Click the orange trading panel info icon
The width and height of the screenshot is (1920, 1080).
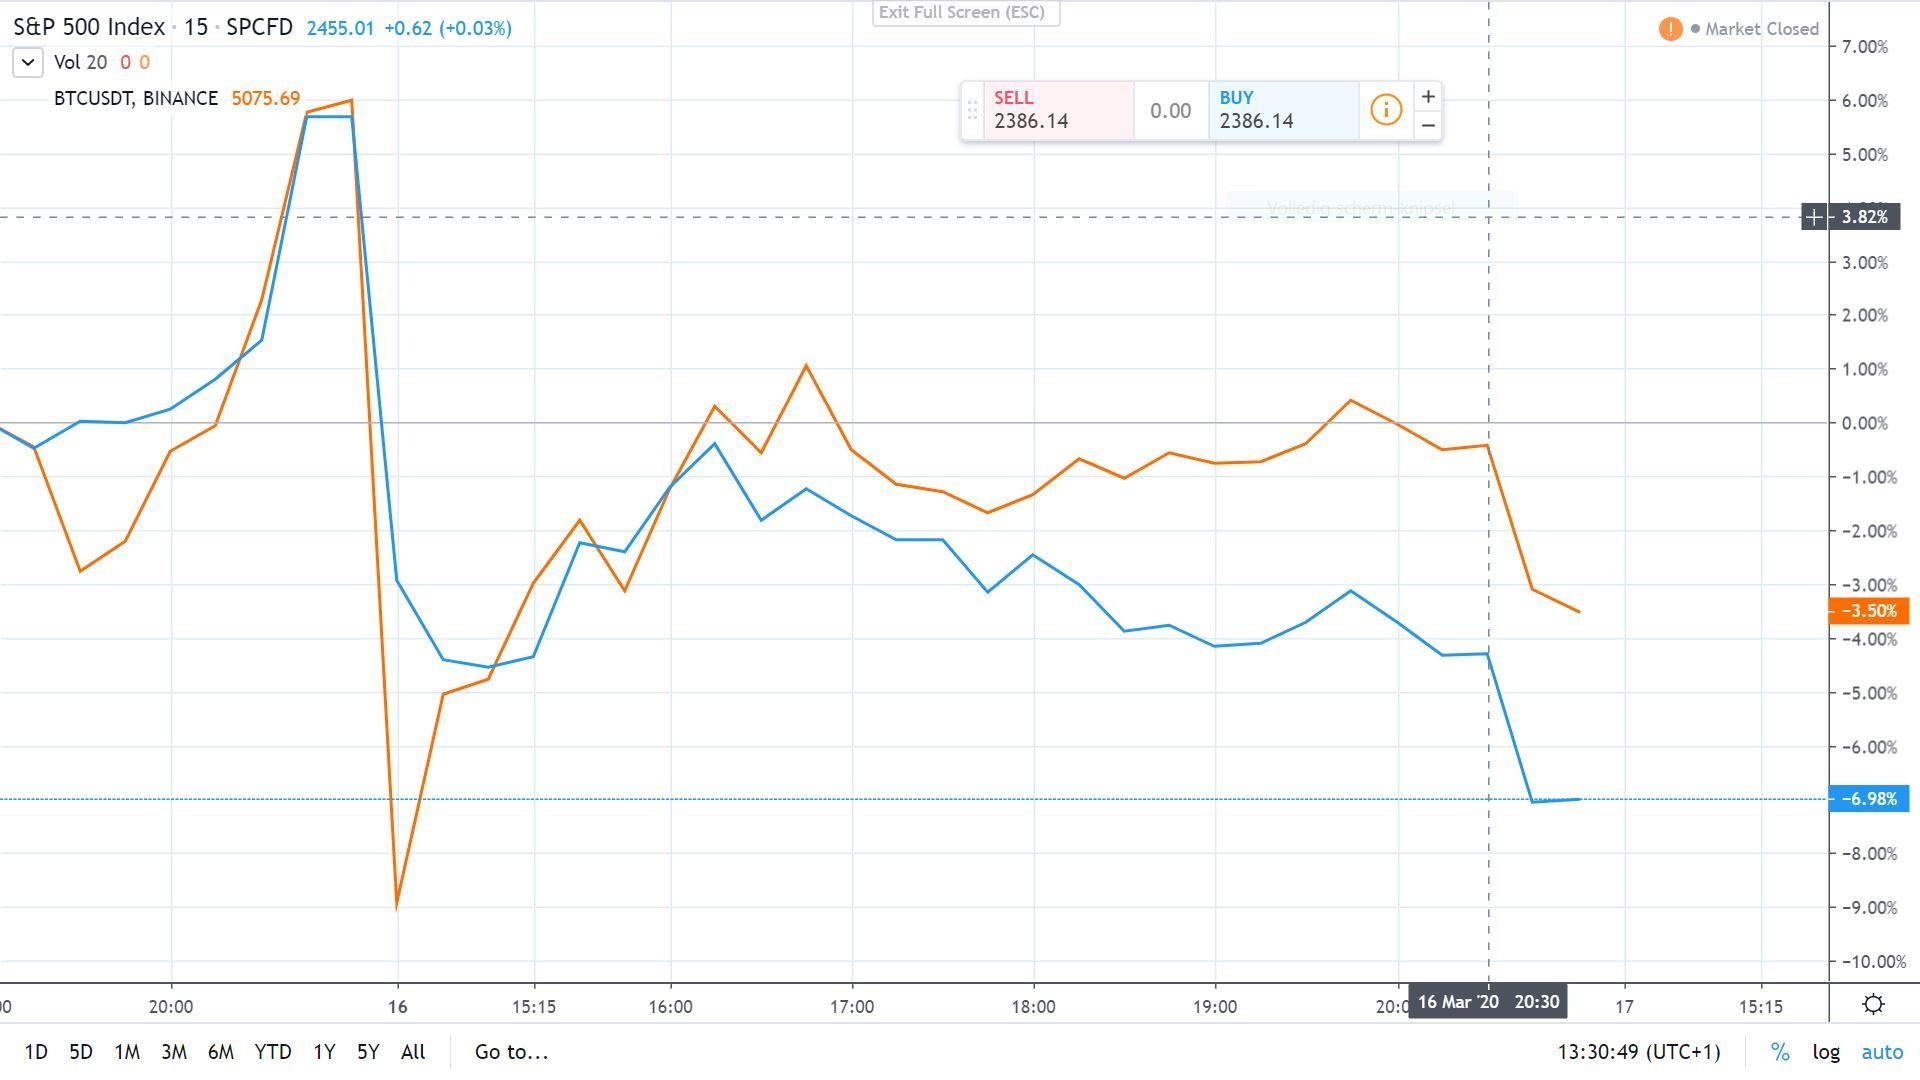[1385, 110]
